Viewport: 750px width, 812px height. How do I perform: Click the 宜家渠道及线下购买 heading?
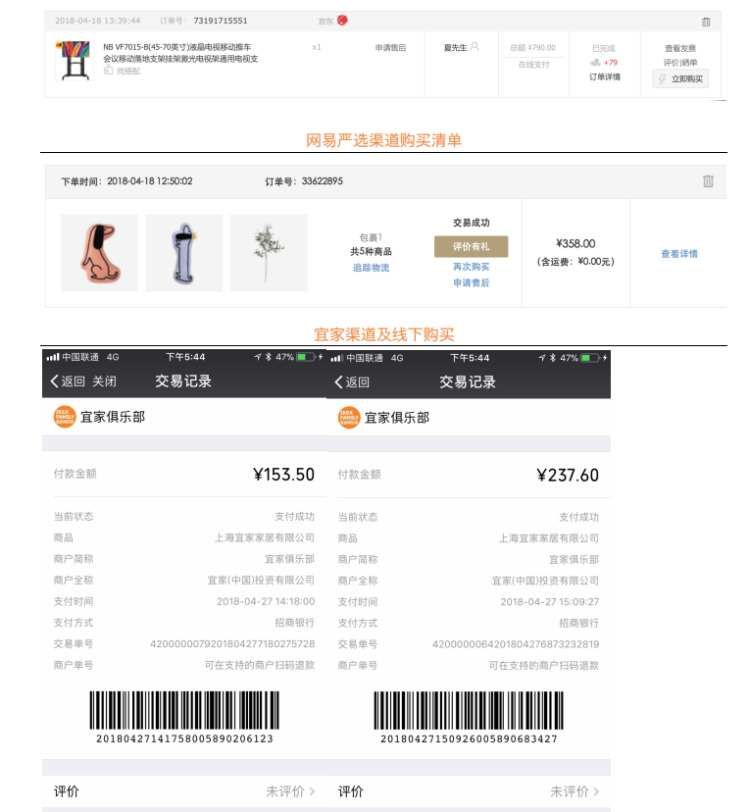384,334
